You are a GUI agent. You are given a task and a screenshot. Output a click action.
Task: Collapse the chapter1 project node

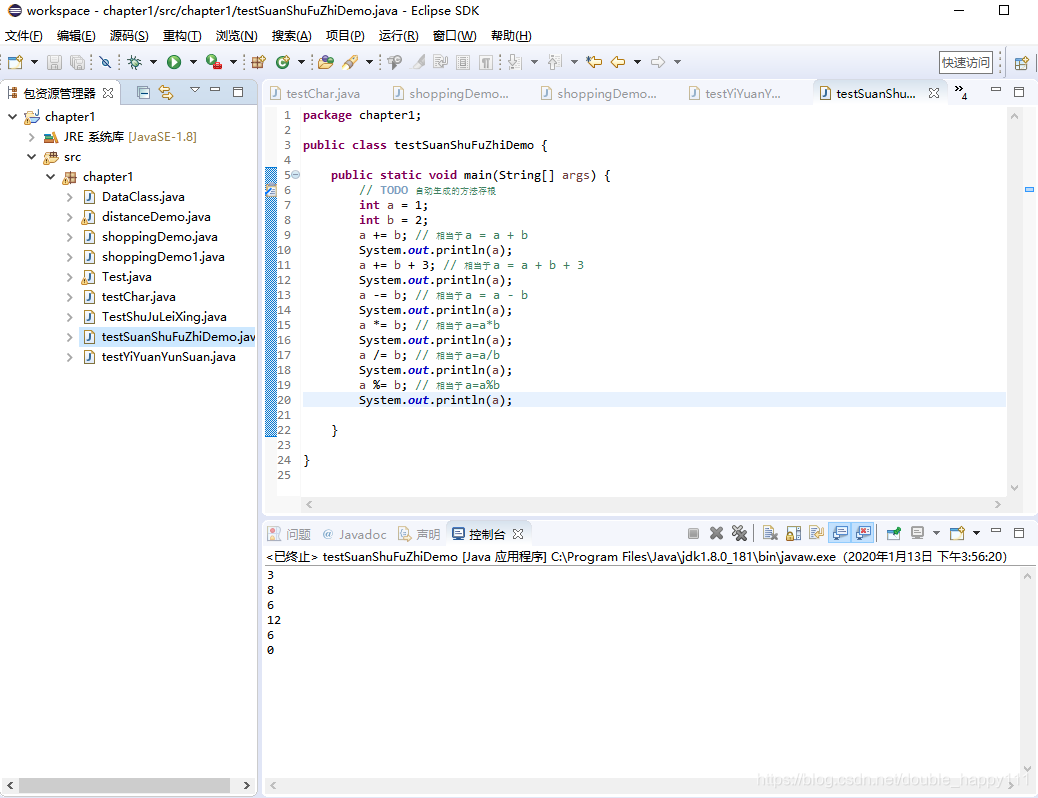pyautogui.click(x=13, y=117)
